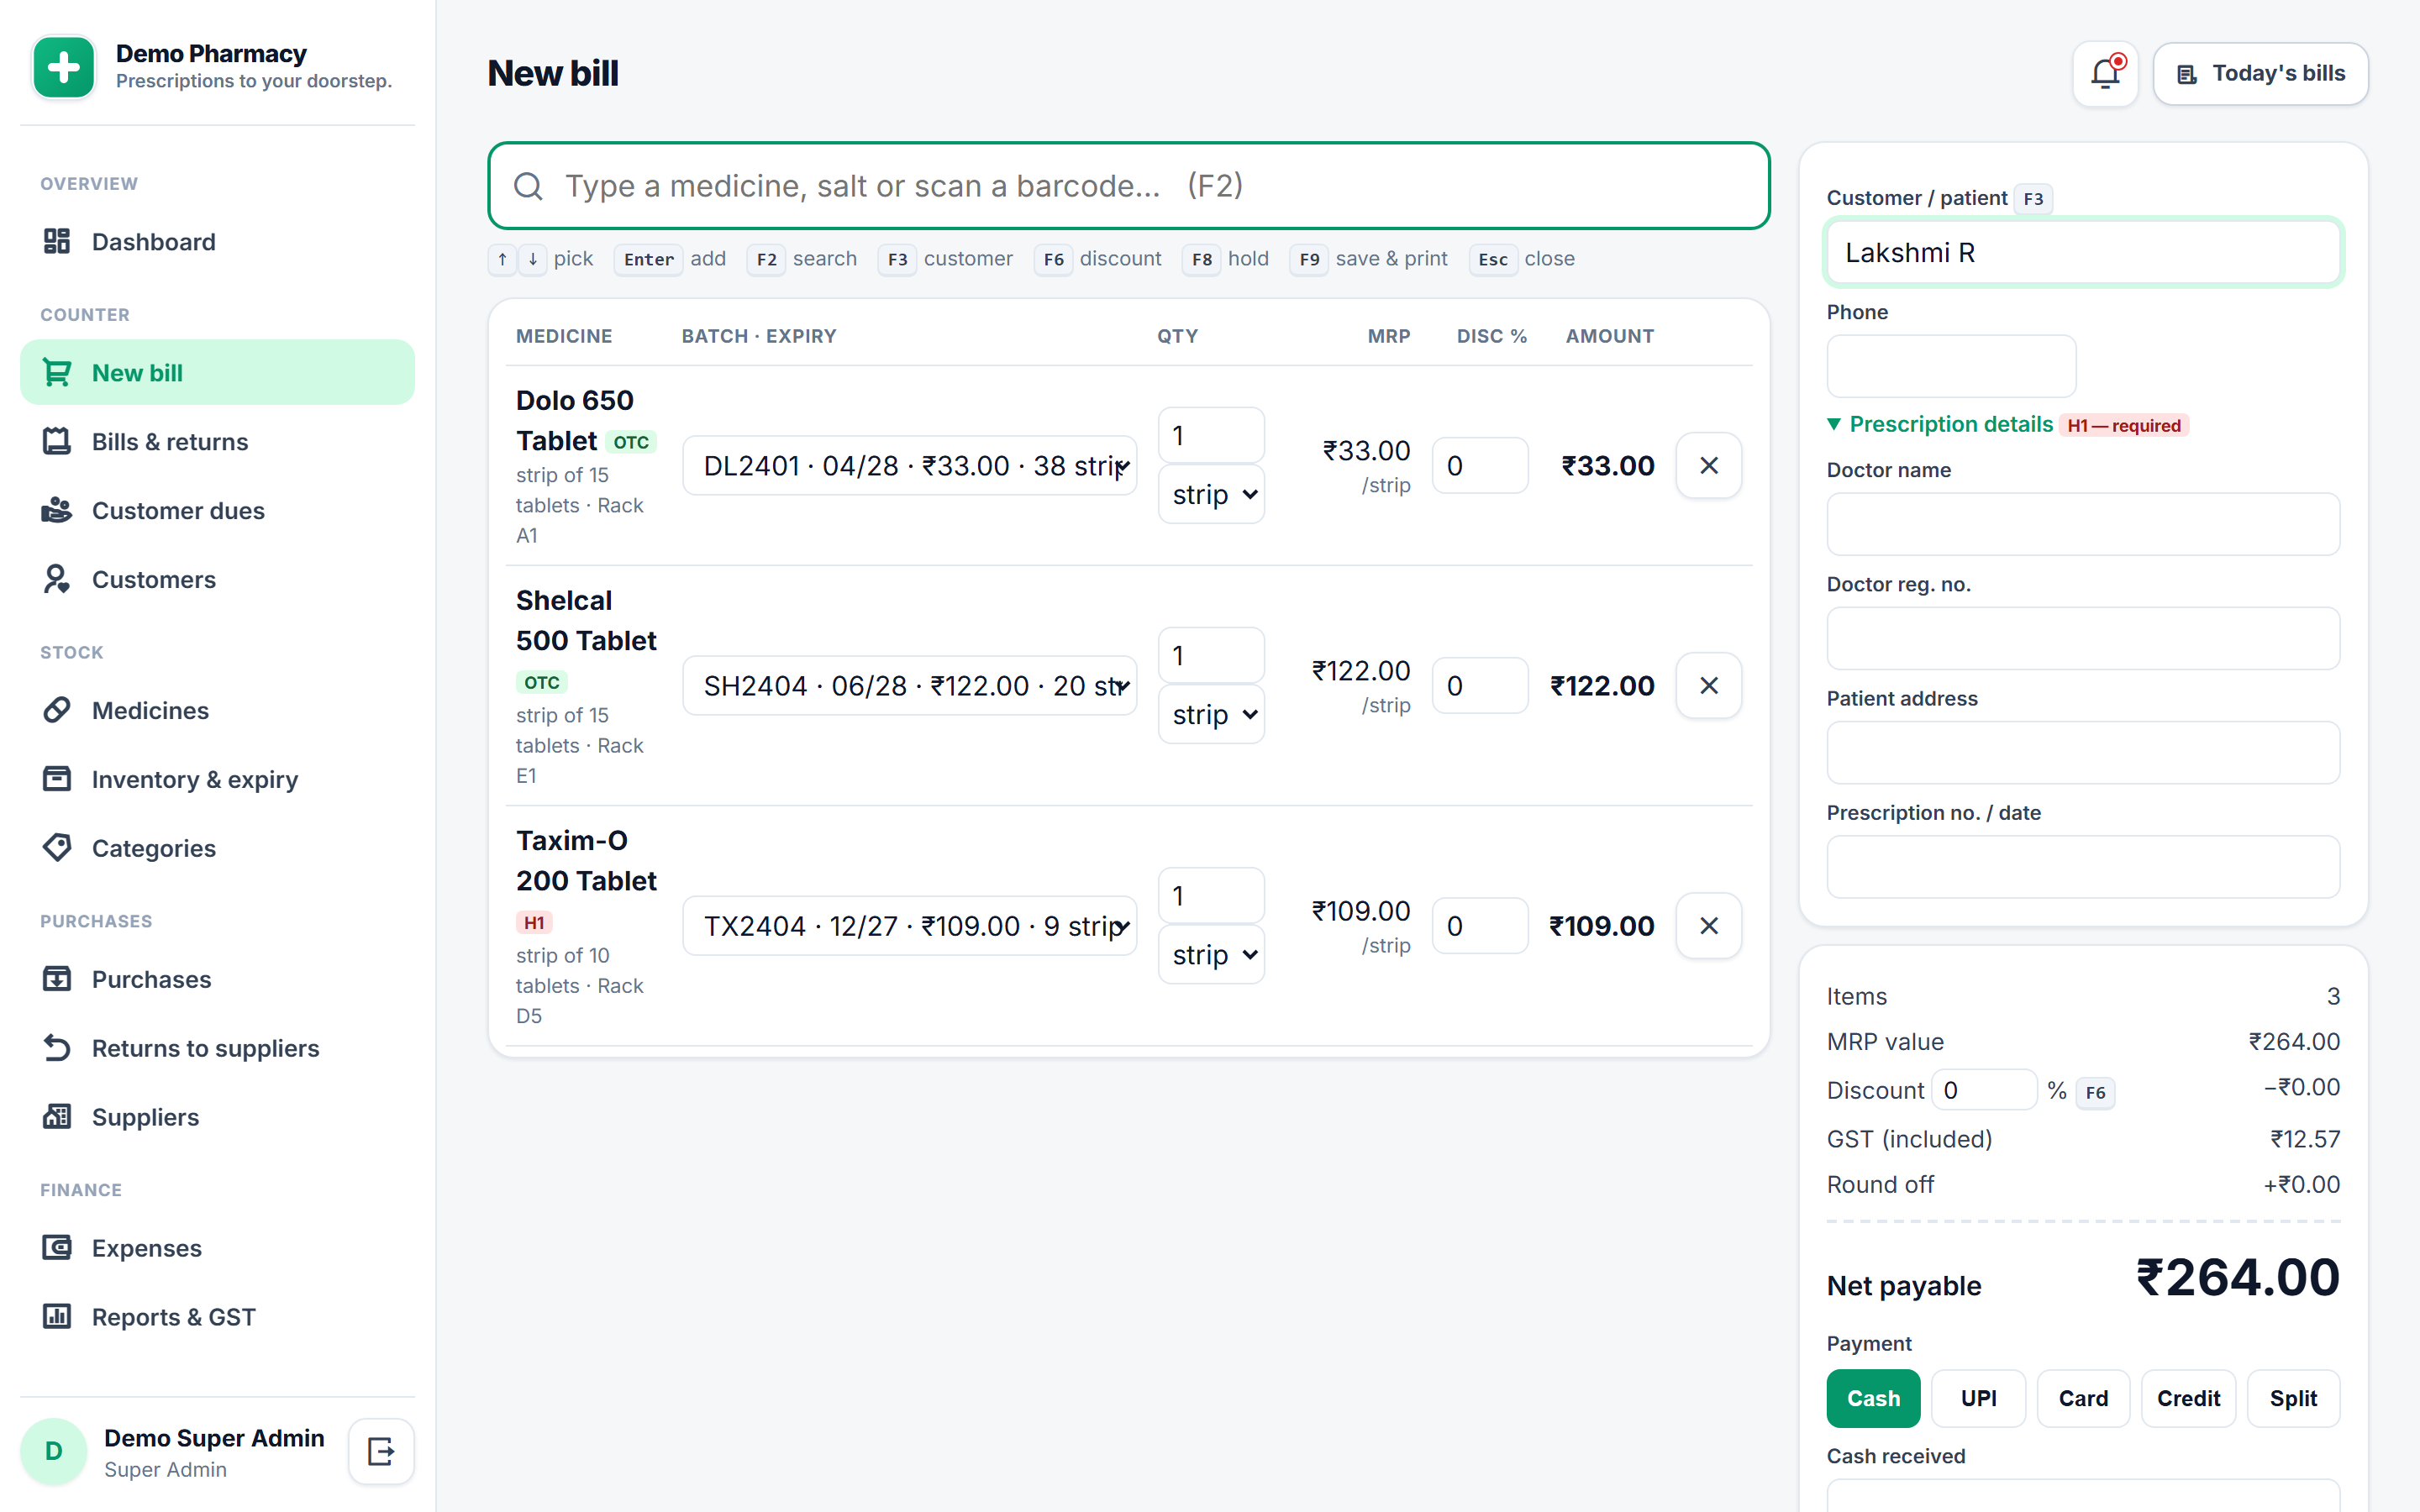Screen dimensions: 2420x1512
Task: Open the Customers sidebar page
Action: 217,579
